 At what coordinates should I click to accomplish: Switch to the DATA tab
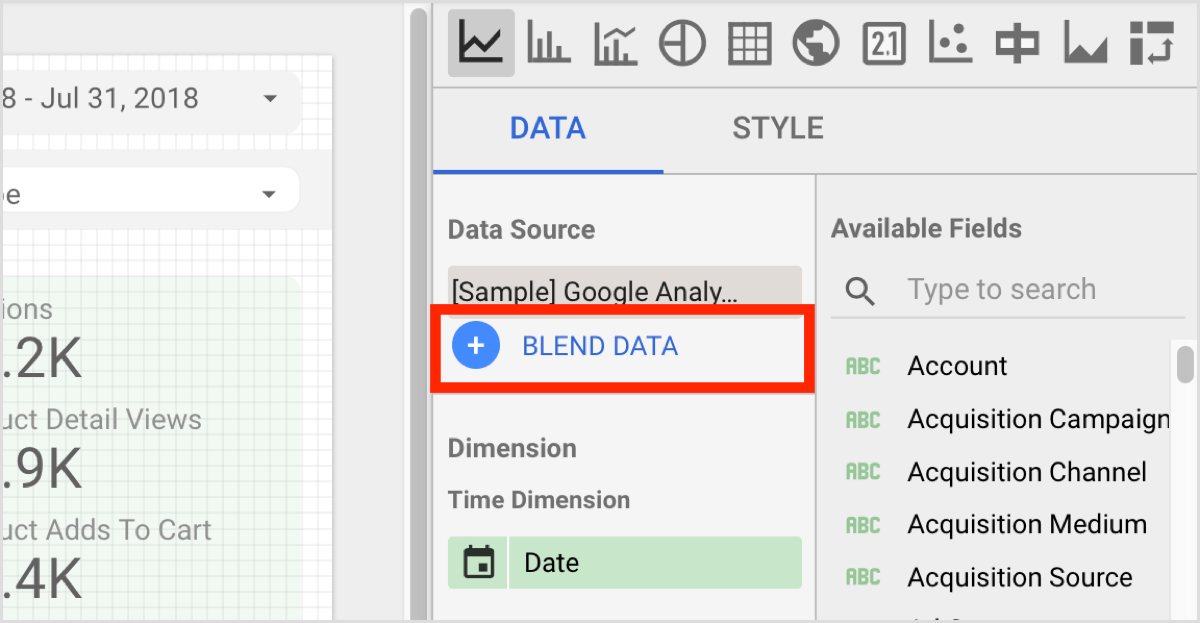(x=548, y=129)
